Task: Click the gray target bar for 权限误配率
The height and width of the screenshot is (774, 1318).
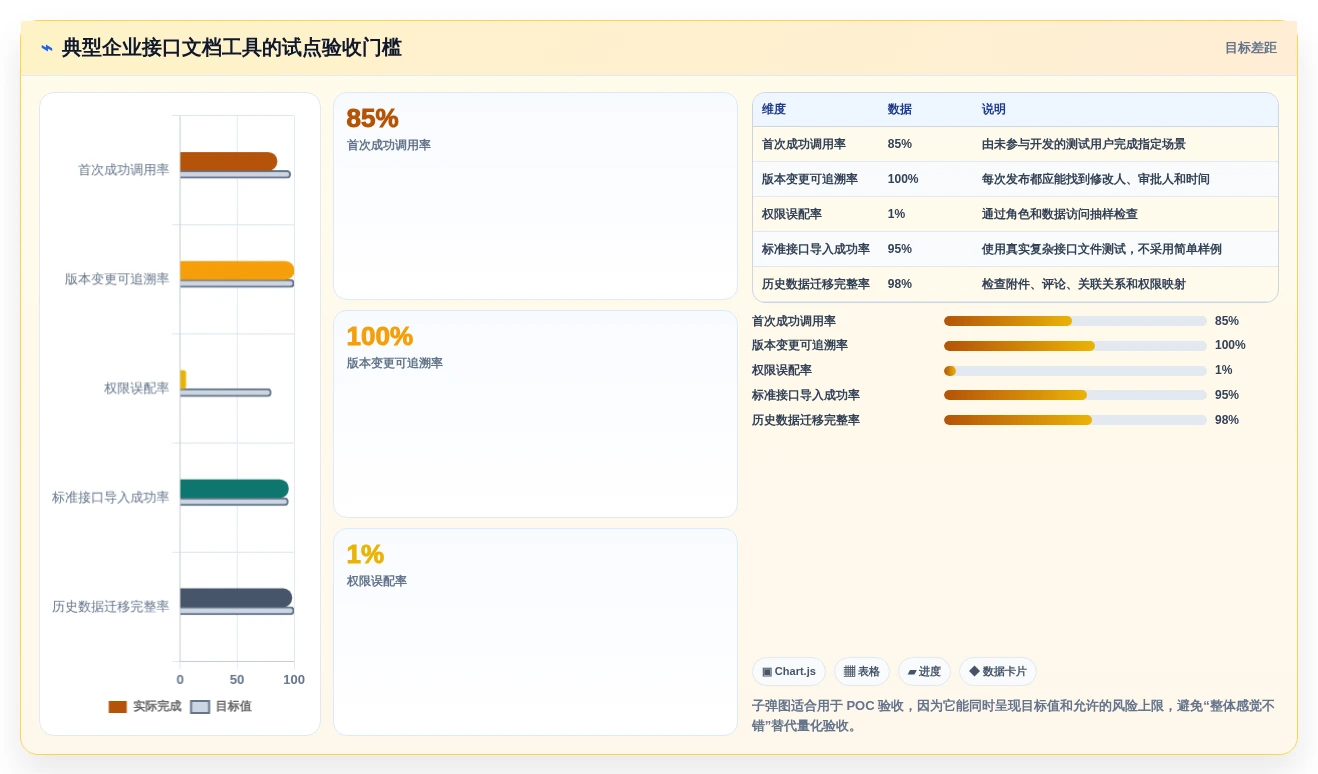Action: point(225,393)
